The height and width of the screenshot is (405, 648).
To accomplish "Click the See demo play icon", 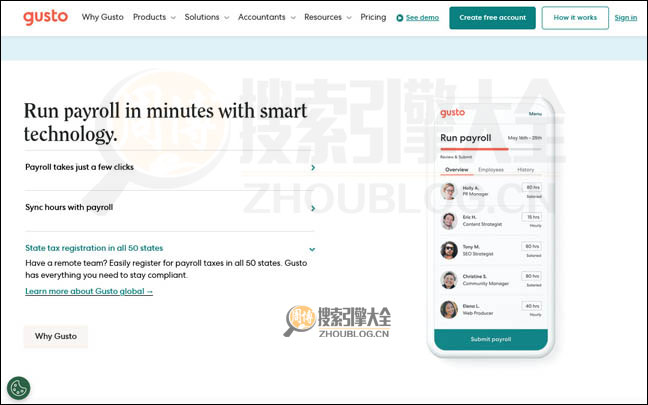I will pyautogui.click(x=400, y=18).
